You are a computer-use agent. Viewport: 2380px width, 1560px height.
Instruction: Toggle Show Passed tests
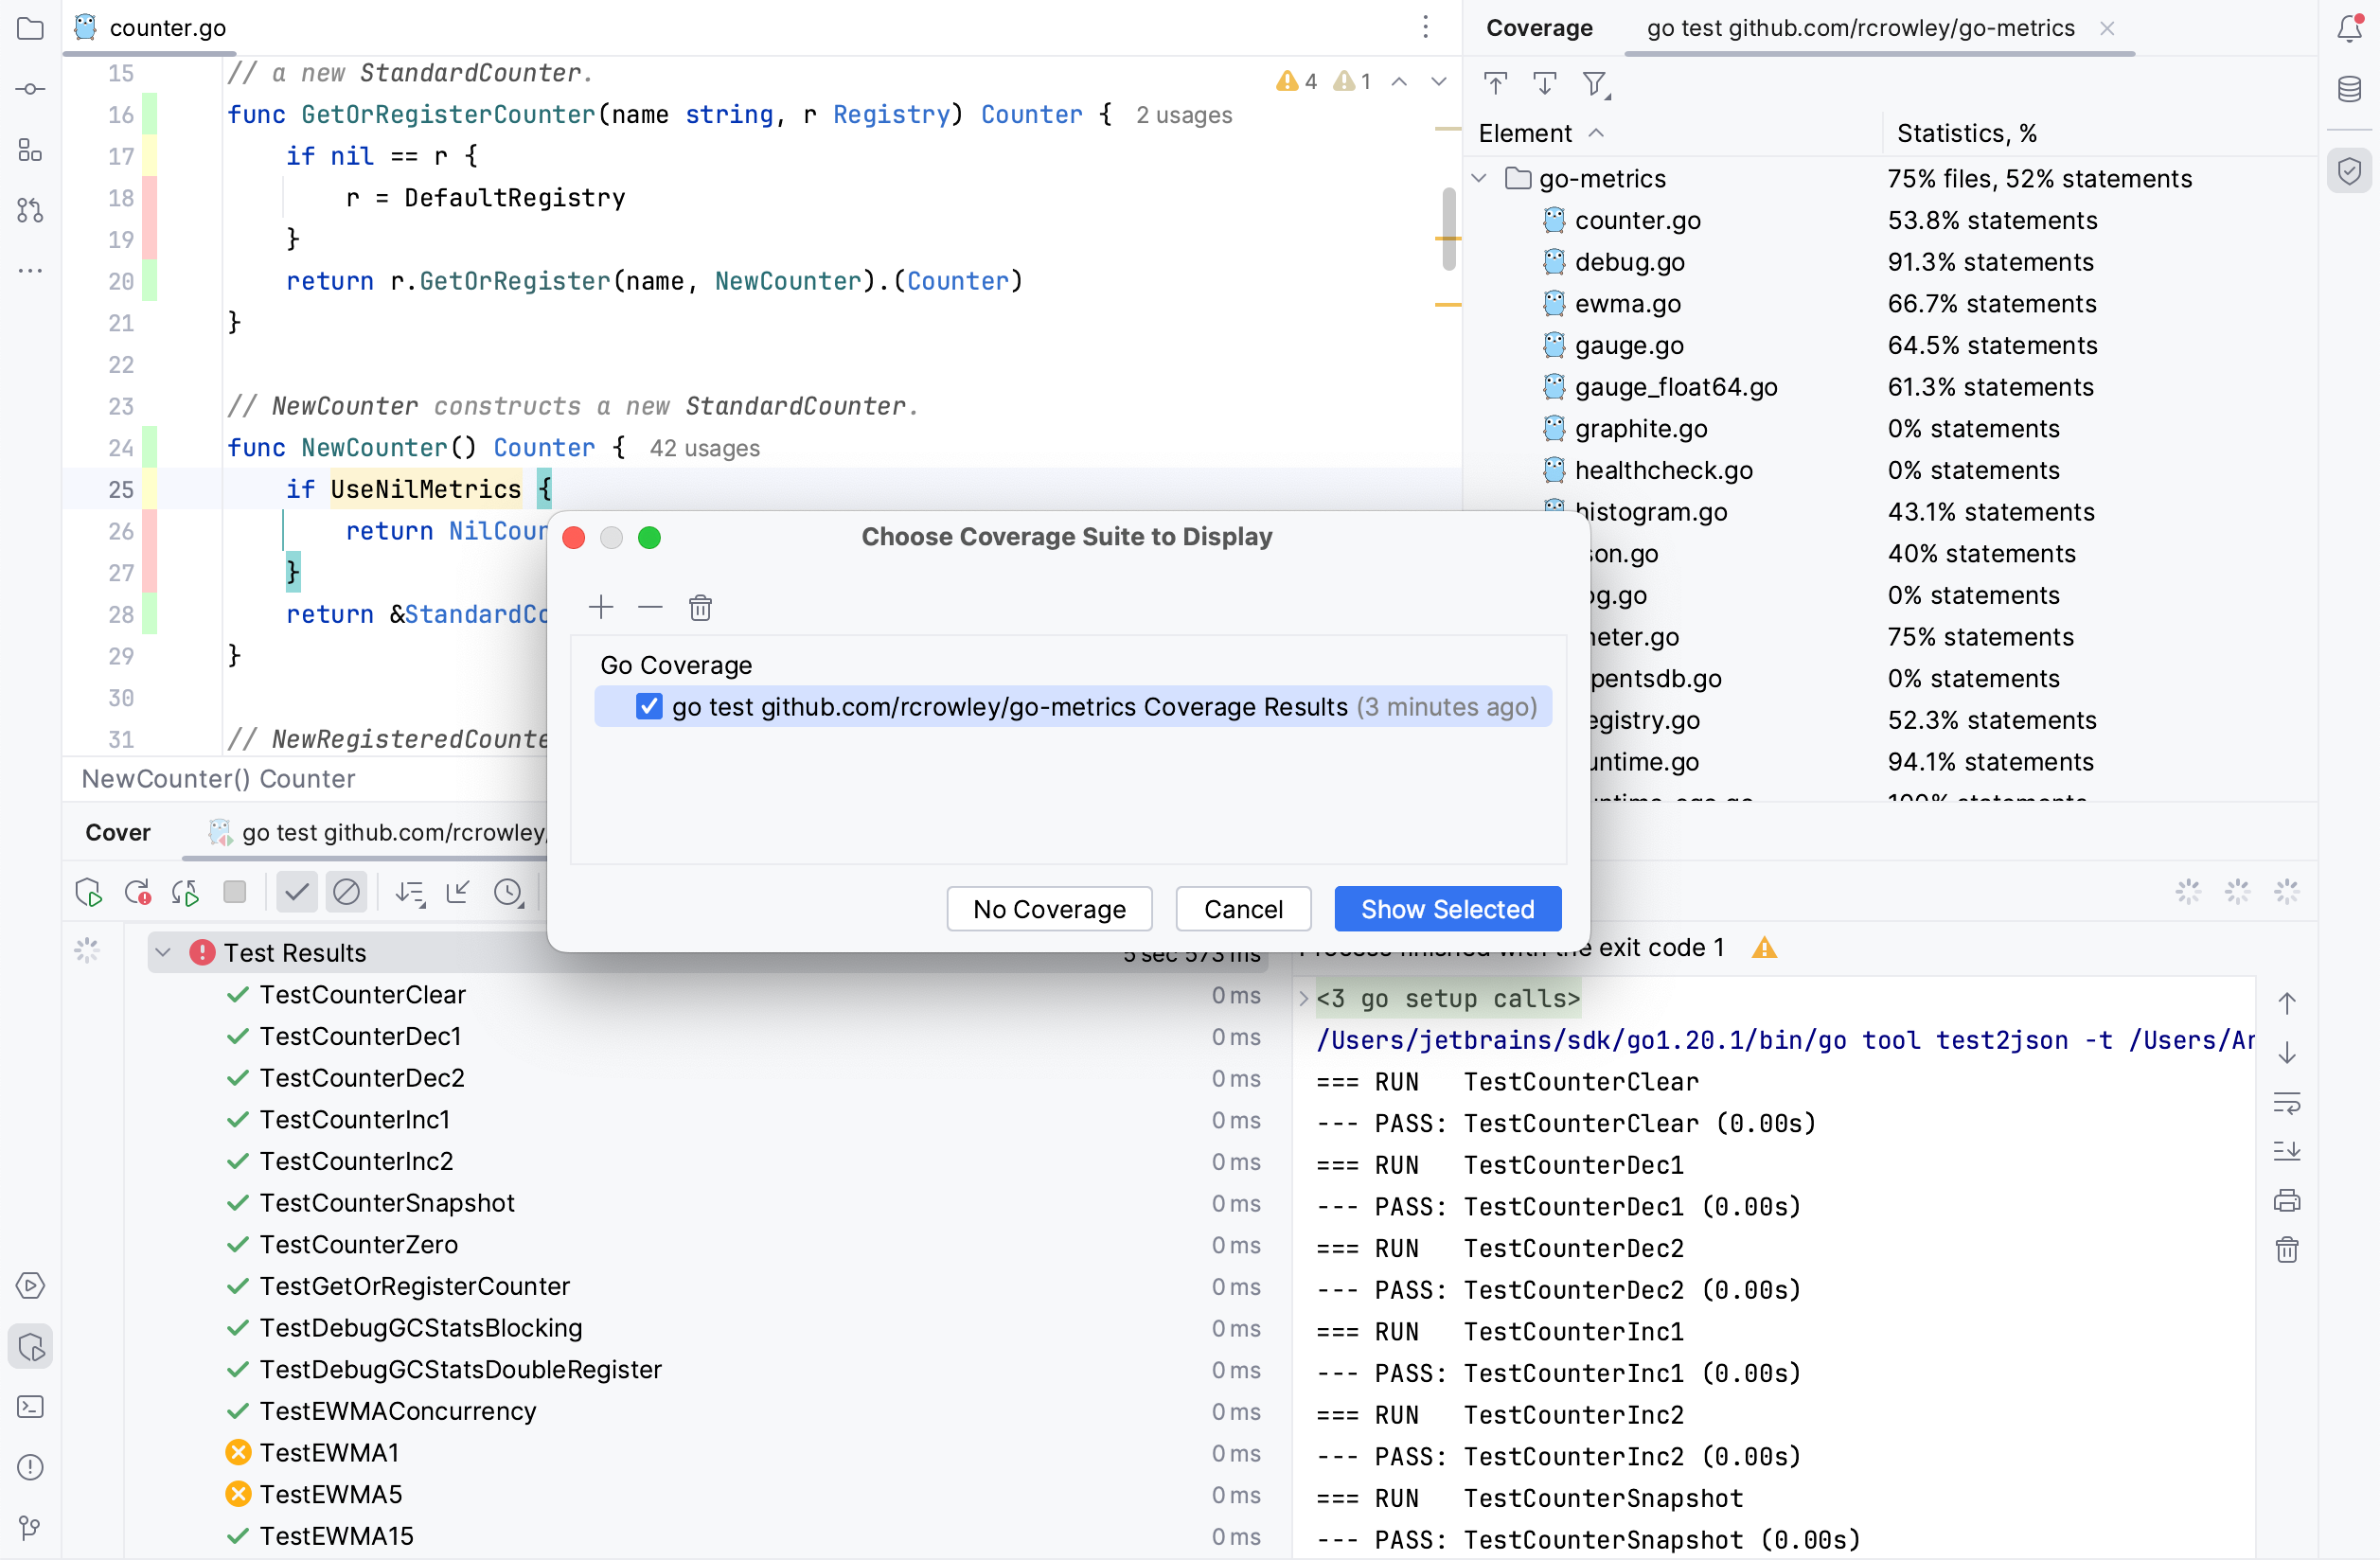(296, 891)
